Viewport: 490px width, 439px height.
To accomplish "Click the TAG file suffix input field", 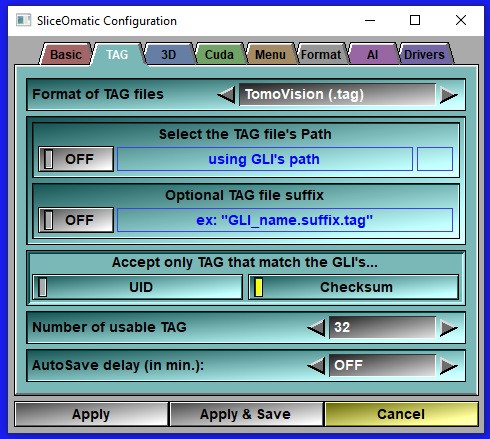I will 285,220.
